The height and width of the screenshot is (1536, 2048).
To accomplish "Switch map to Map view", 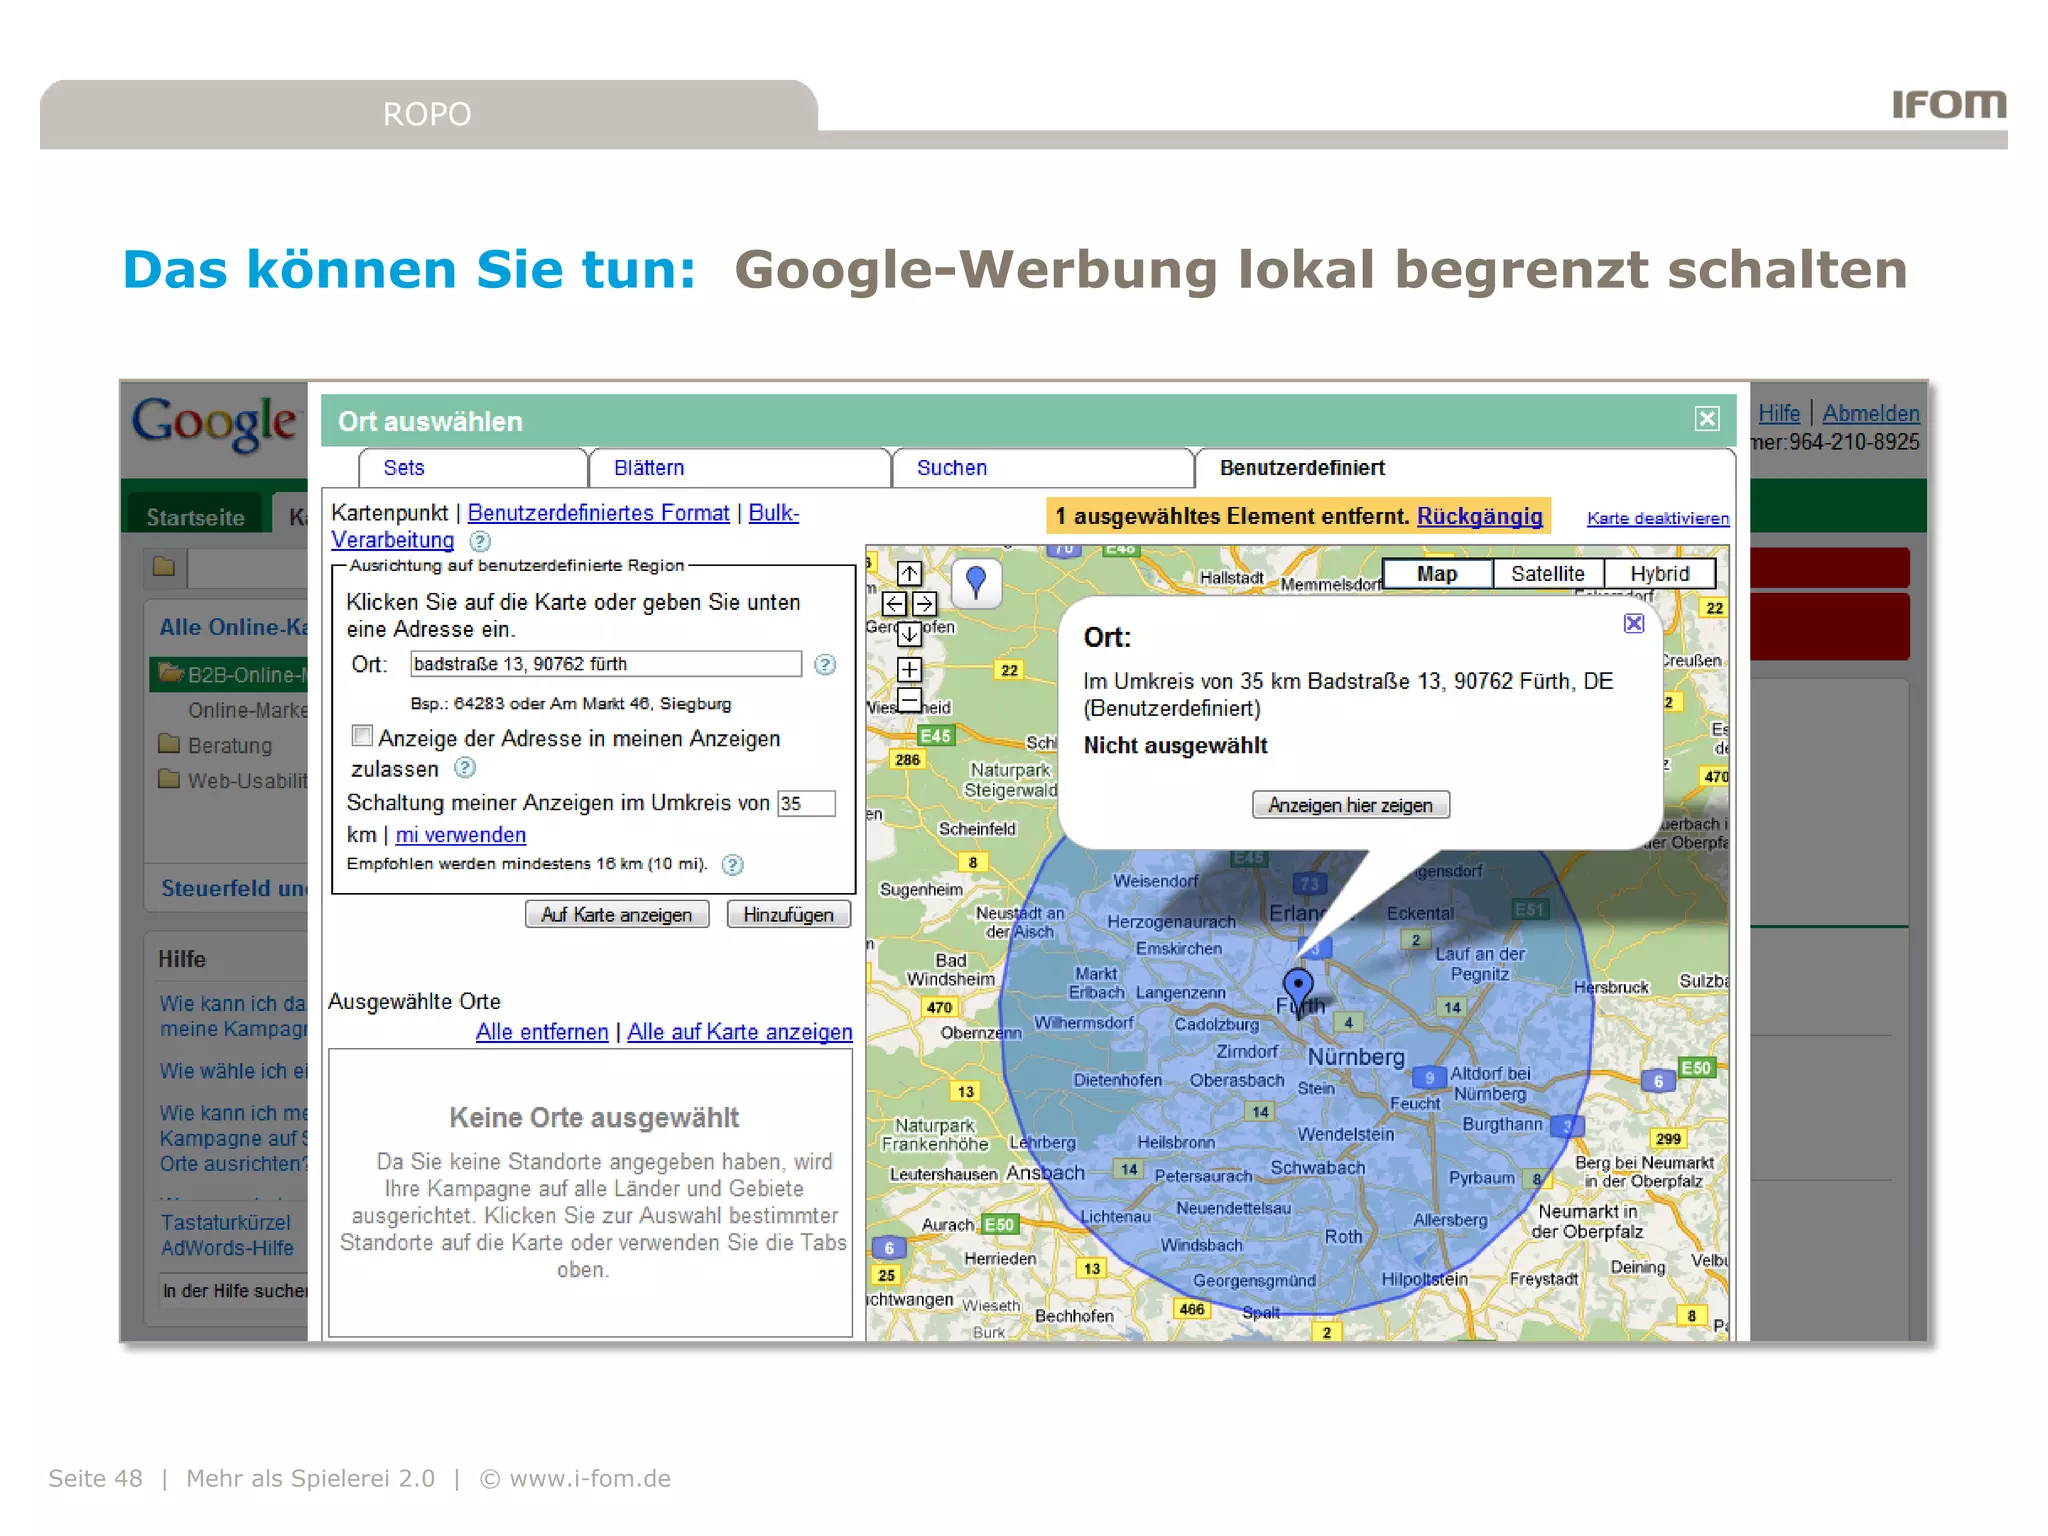I will 1437,574.
